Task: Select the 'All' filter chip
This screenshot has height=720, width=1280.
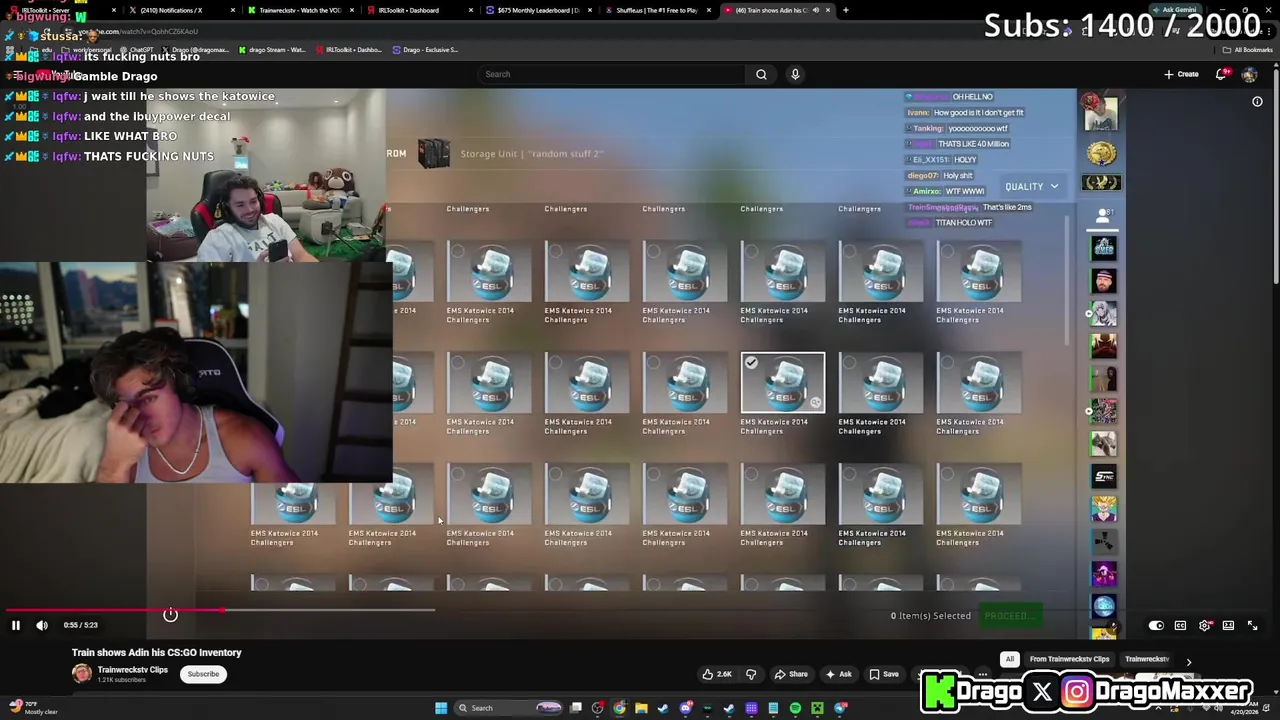Action: pos(1010,659)
